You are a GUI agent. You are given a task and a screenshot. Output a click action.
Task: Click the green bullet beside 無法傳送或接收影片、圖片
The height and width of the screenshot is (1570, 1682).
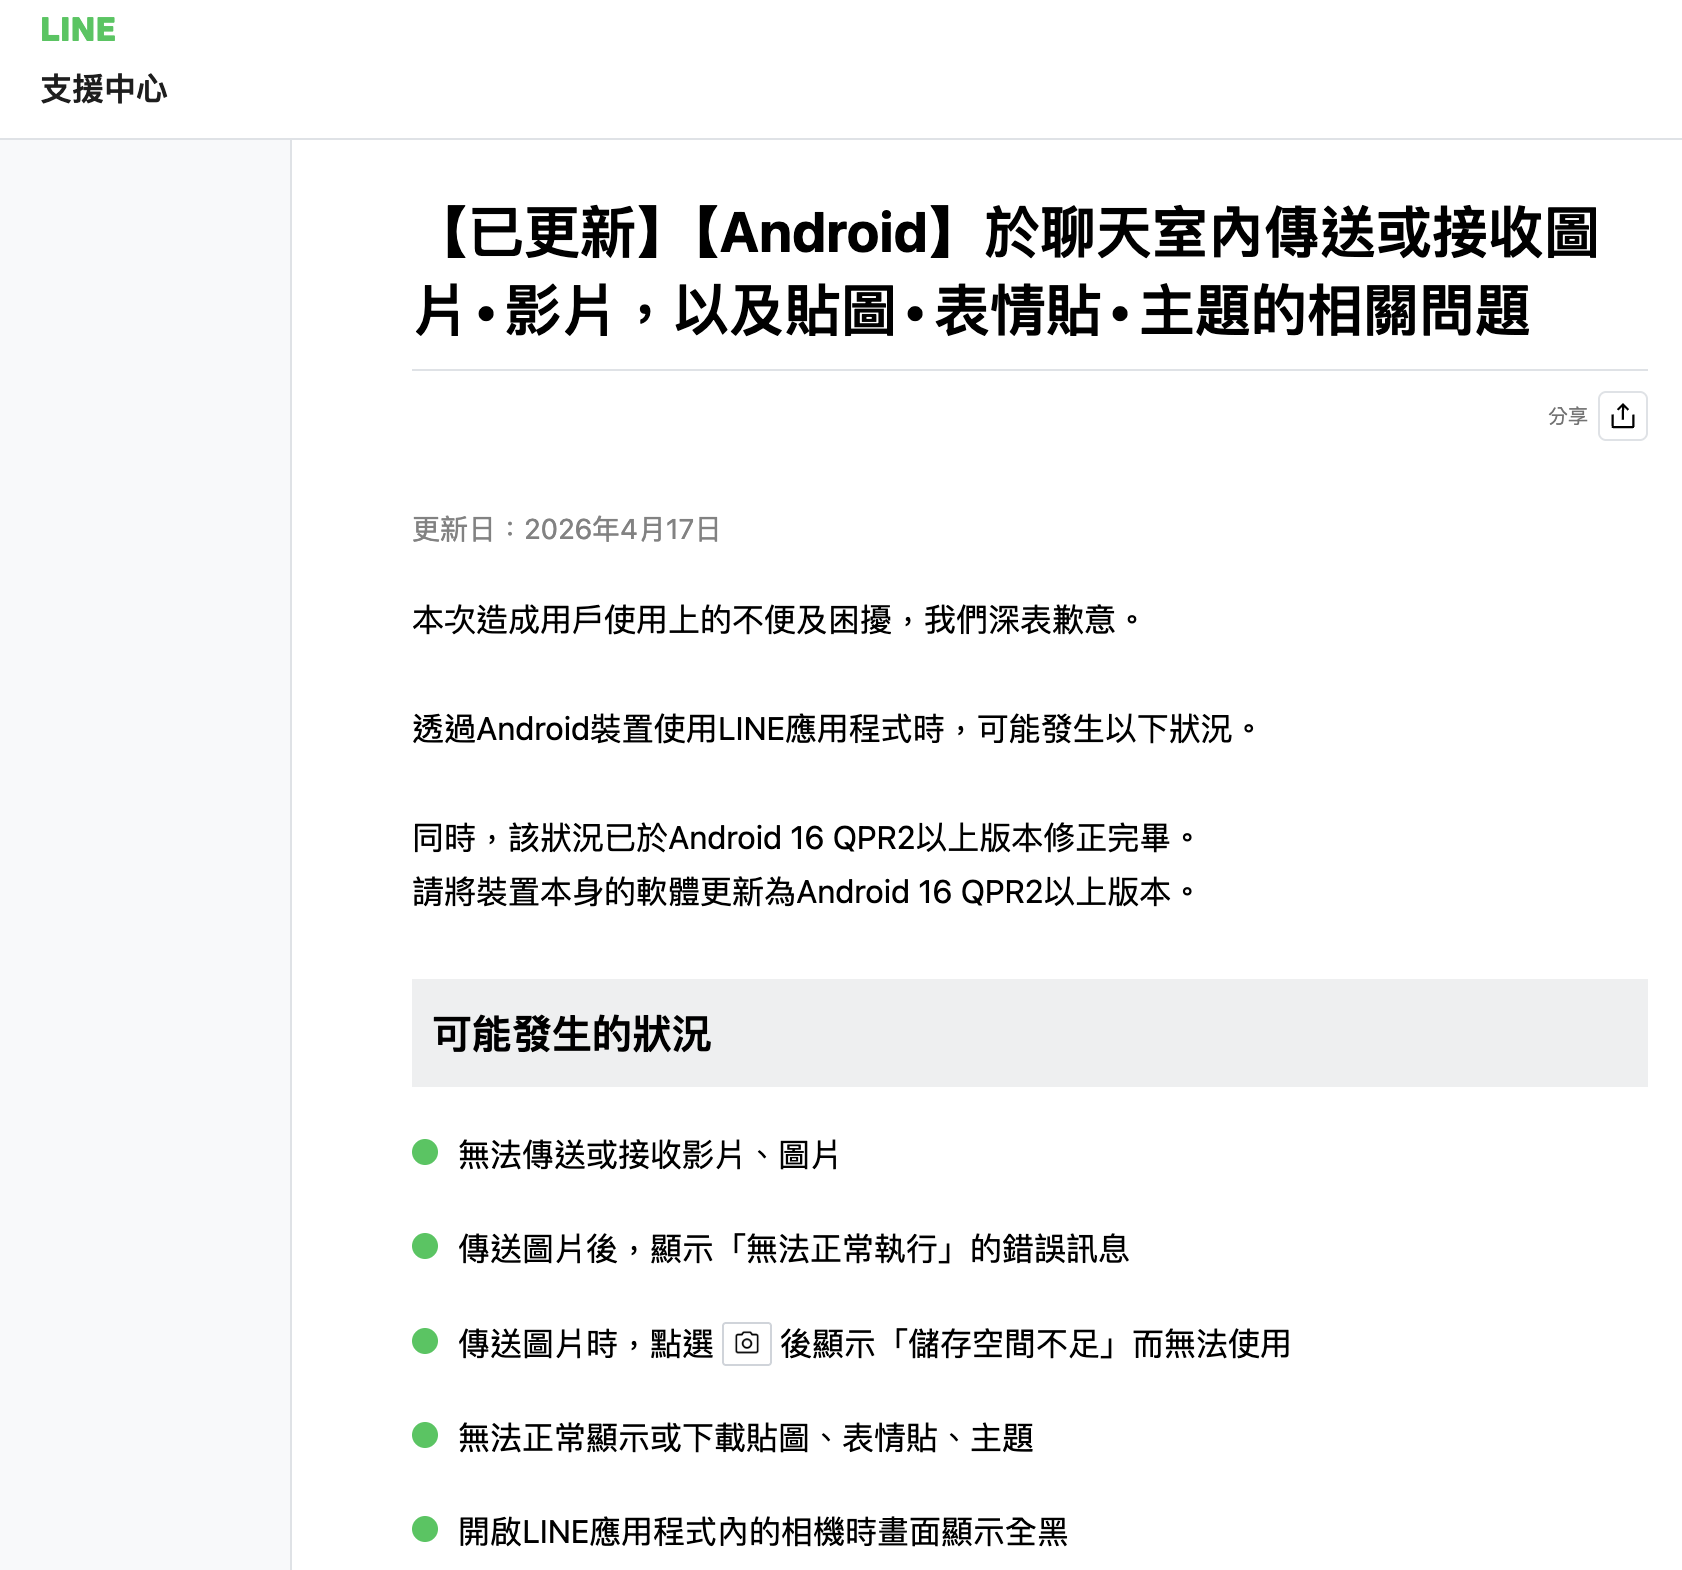pyautogui.click(x=425, y=1153)
